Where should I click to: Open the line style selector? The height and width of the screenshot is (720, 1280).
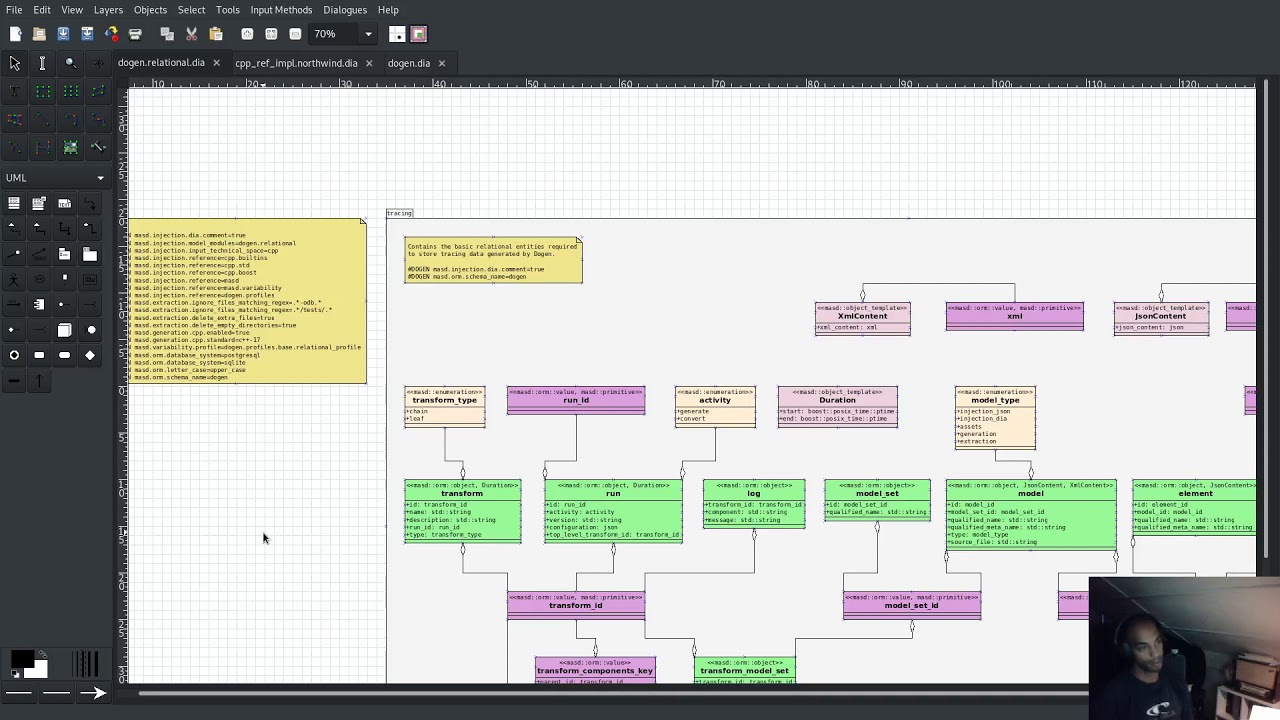(x=56, y=692)
